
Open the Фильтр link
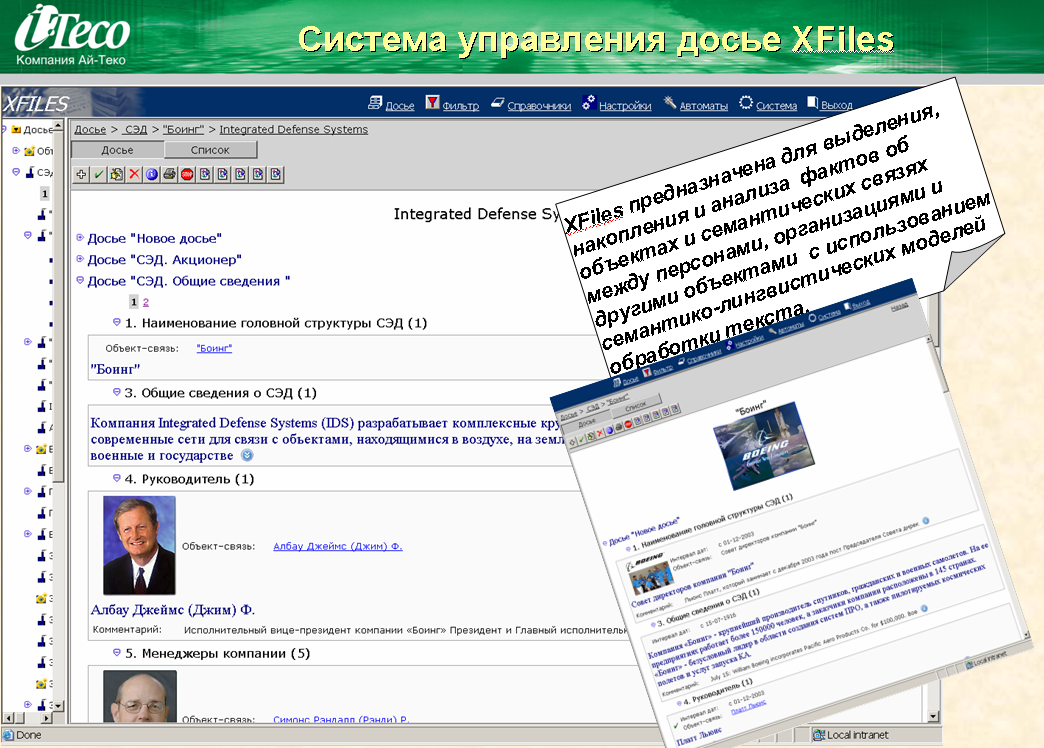click(x=461, y=105)
